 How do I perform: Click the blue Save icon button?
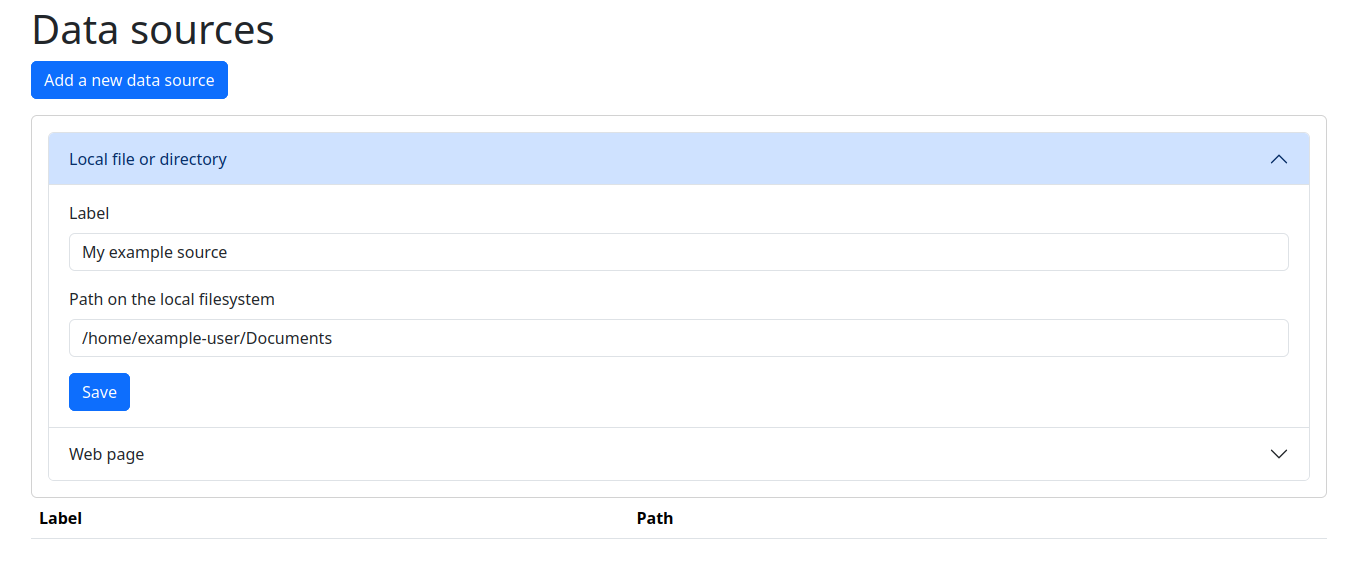99,392
